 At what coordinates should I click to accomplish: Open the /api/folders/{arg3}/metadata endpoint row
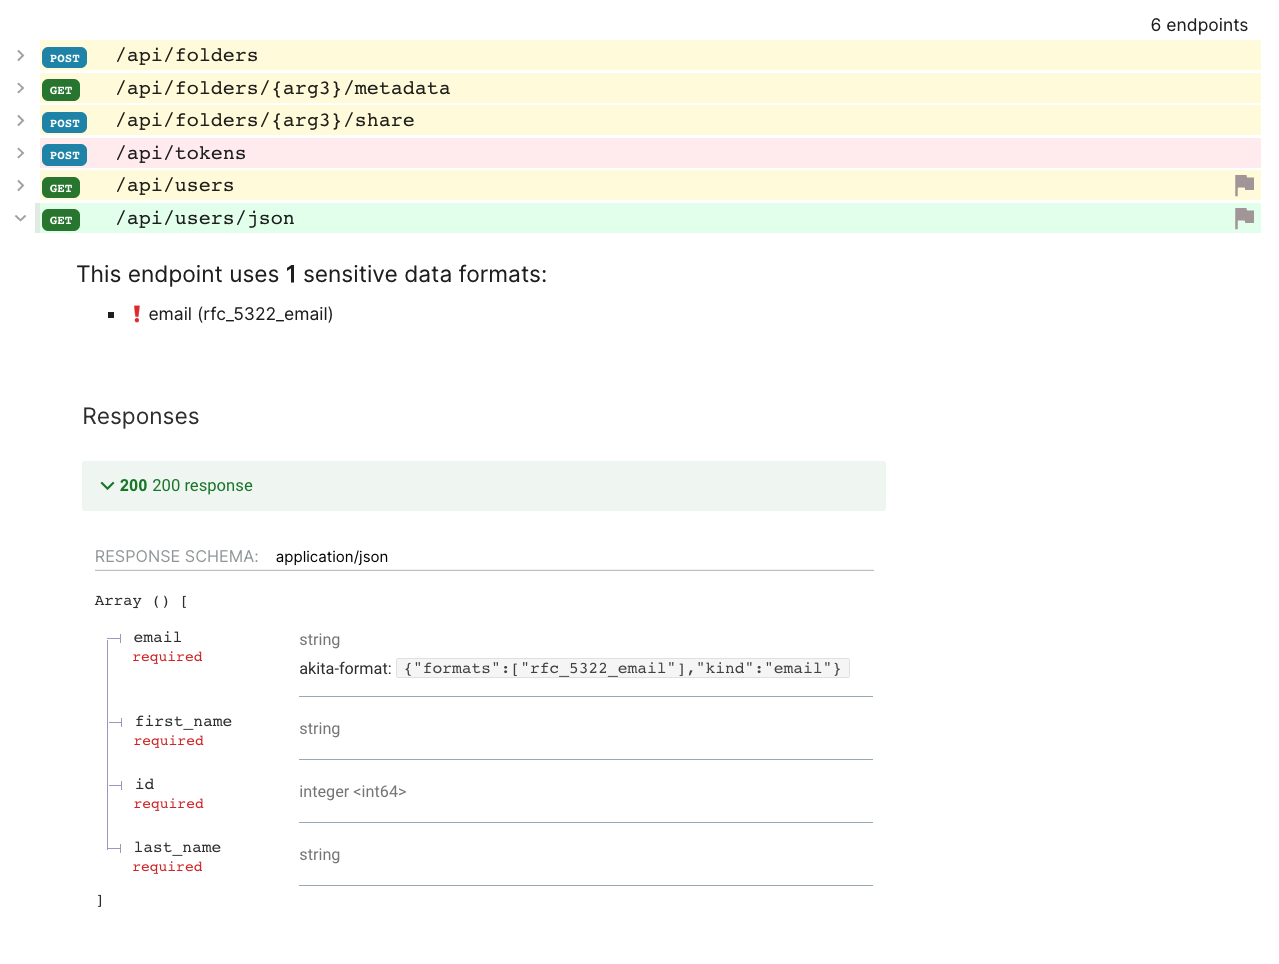(x=650, y=88)
